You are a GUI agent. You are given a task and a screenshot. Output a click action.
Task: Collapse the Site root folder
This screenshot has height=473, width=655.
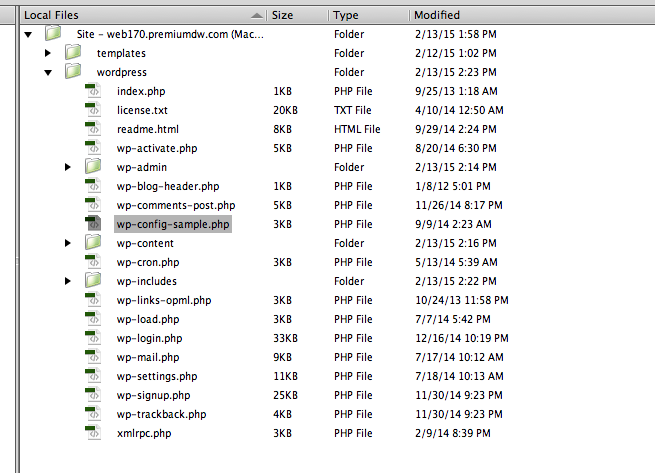(x=28, y=34)
